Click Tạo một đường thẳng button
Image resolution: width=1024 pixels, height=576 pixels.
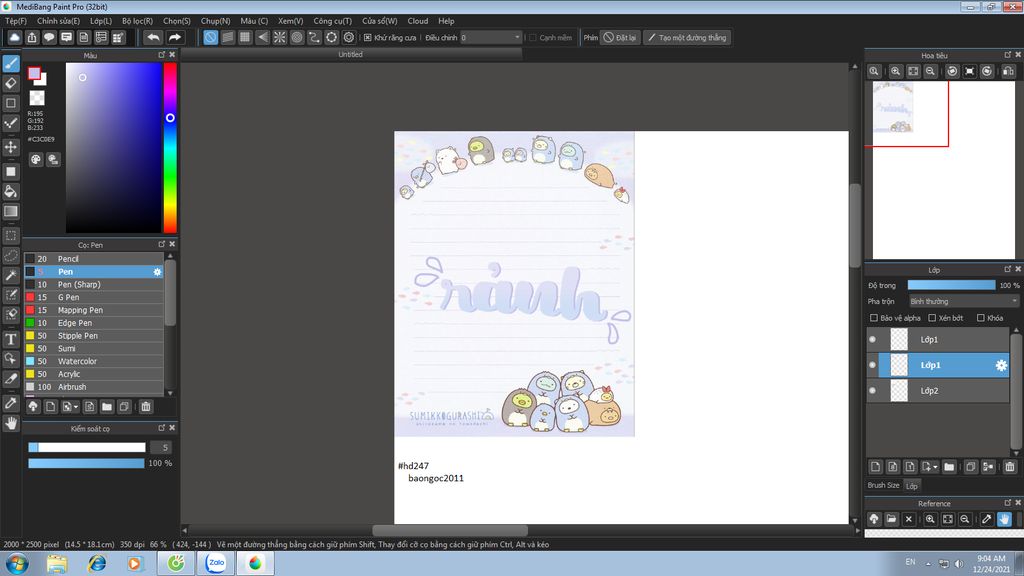tap(687, 38)
